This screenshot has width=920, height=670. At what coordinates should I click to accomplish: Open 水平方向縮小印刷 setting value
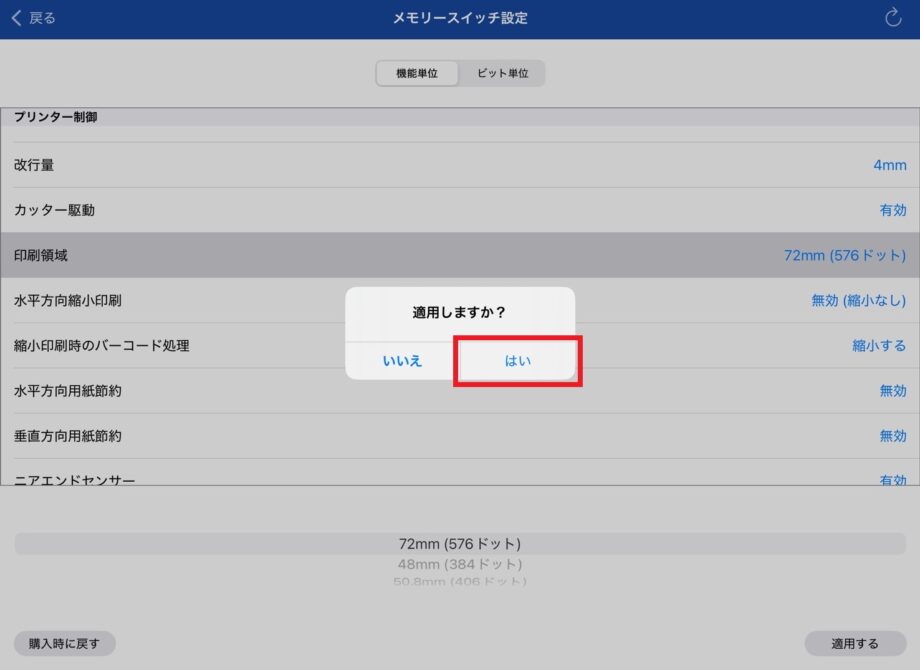[x=858, y=301]
